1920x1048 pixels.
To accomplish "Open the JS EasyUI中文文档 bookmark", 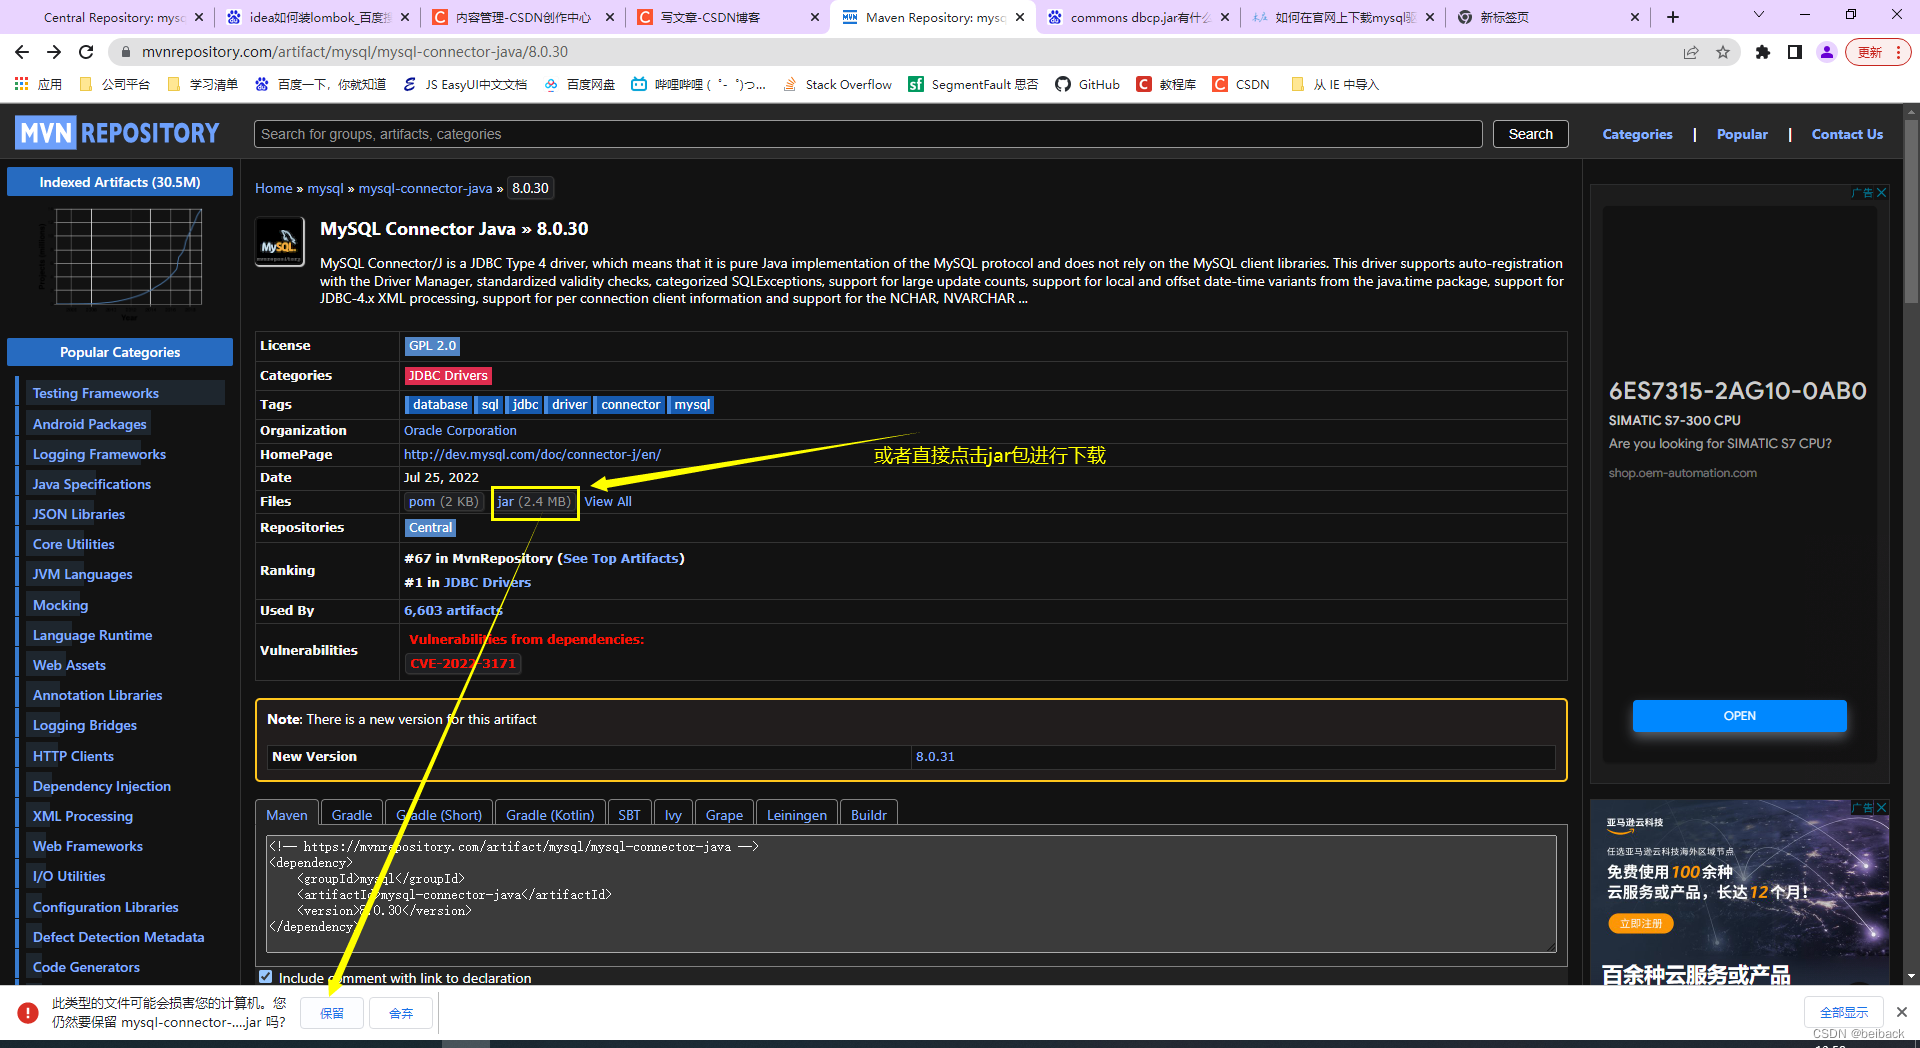I will [x=465, y=84].
